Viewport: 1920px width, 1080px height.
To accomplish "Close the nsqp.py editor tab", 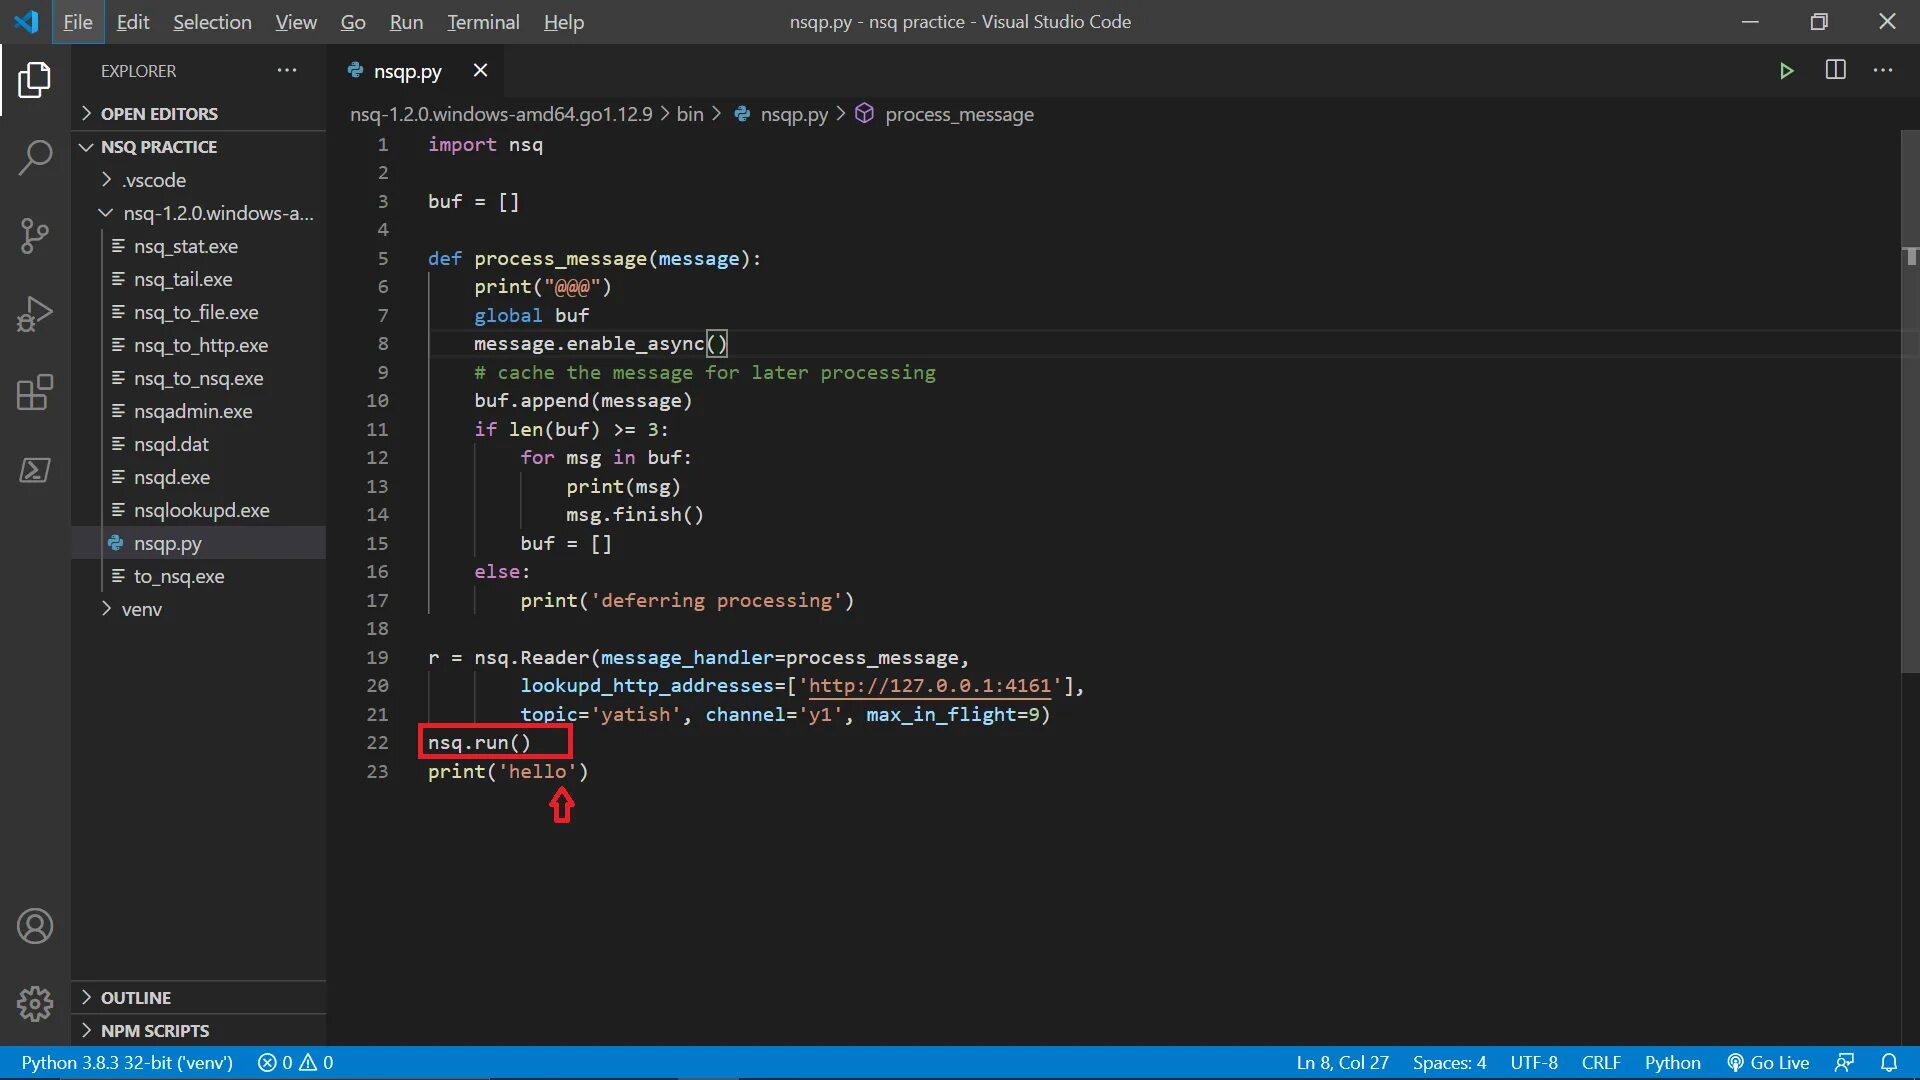I will [480, 71].
